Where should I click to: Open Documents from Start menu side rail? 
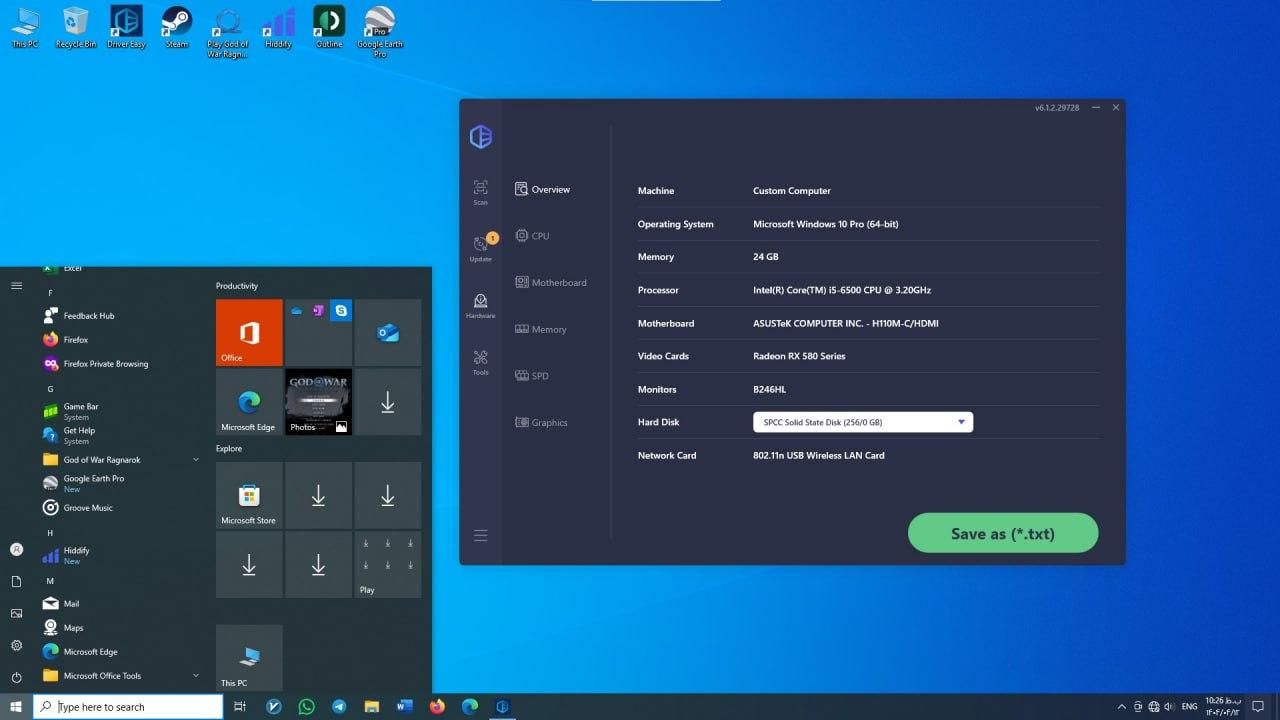click(16, 581)
